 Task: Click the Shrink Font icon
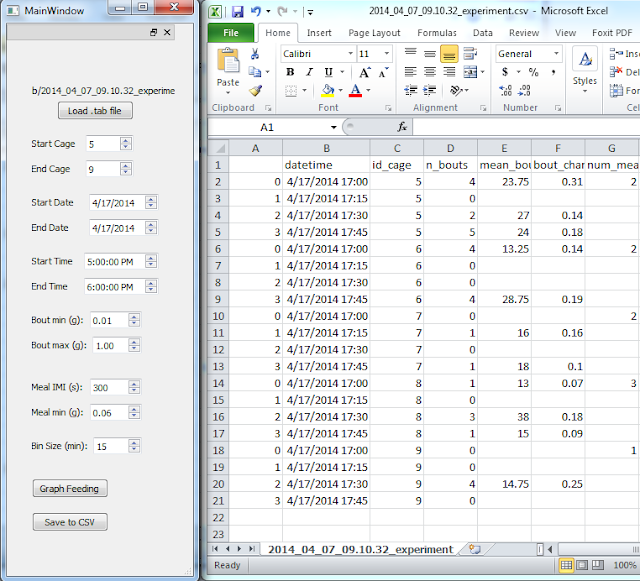(383, 72)
